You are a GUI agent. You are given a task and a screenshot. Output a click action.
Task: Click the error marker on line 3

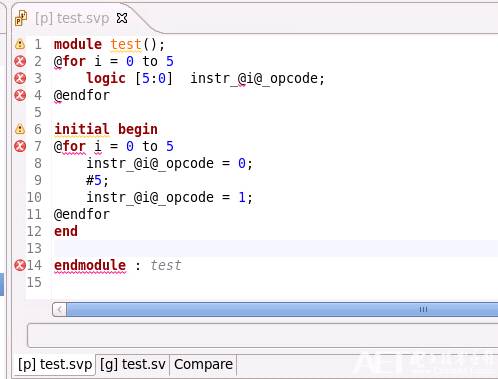20,78
